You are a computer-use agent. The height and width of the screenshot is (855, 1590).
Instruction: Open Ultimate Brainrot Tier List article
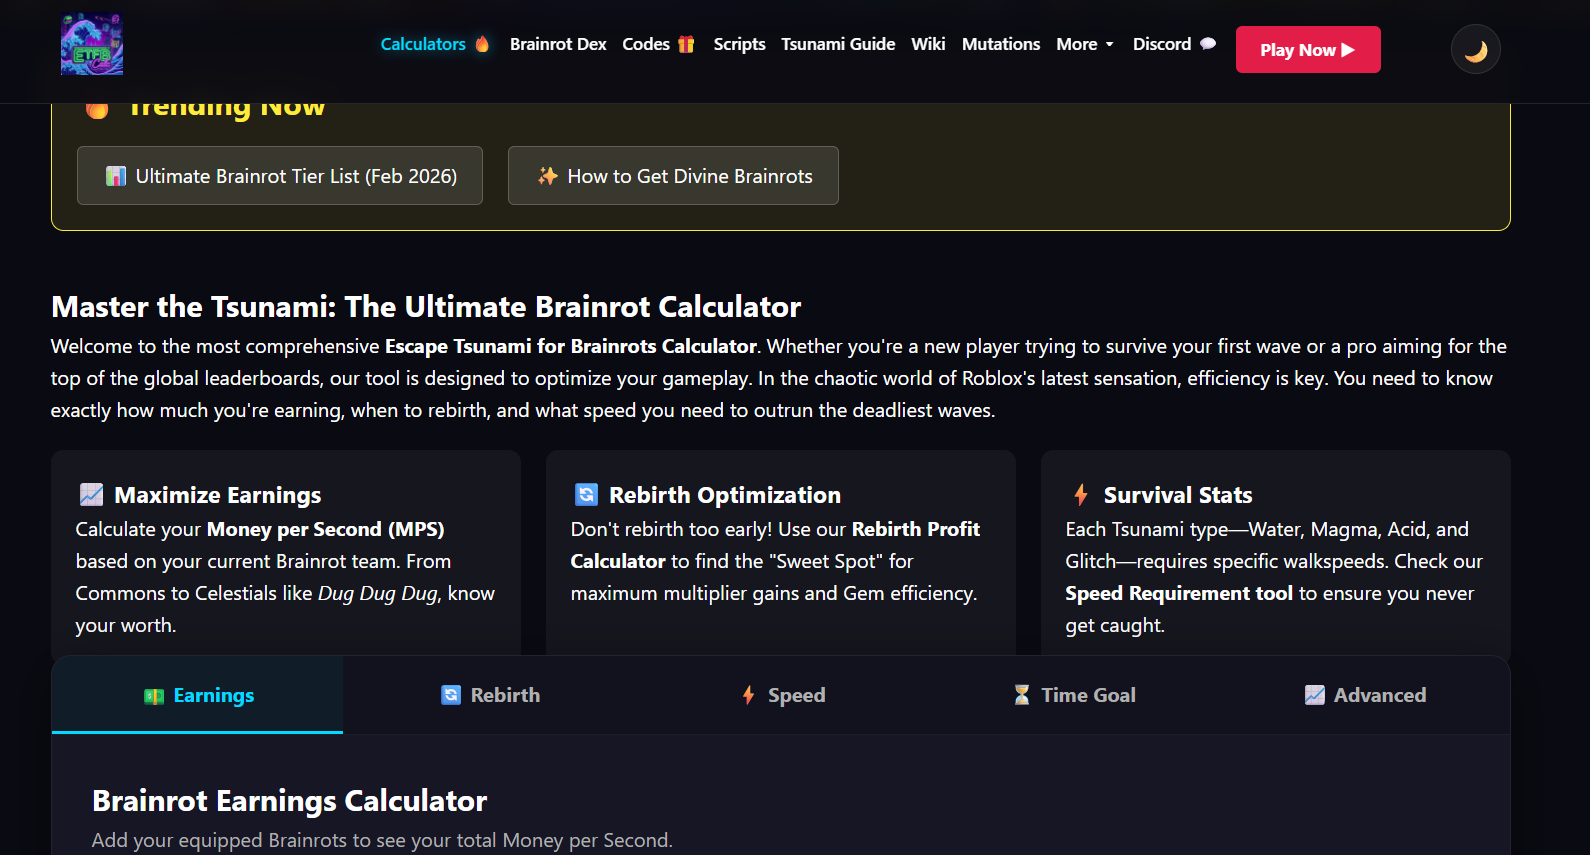(x=280, y=176)
